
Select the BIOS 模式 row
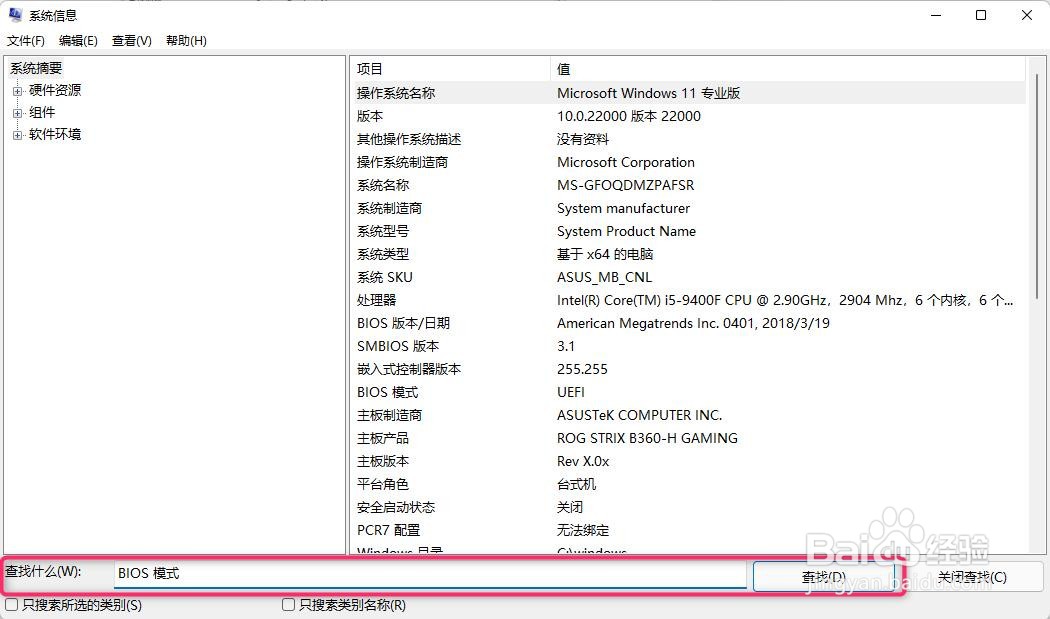[688, 392]
